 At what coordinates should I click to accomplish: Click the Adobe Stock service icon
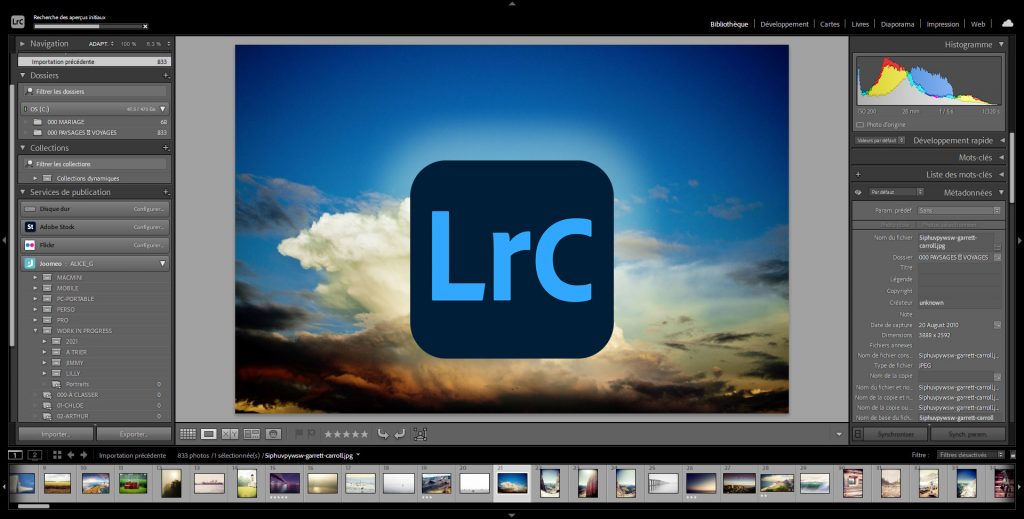click(30, 227)
